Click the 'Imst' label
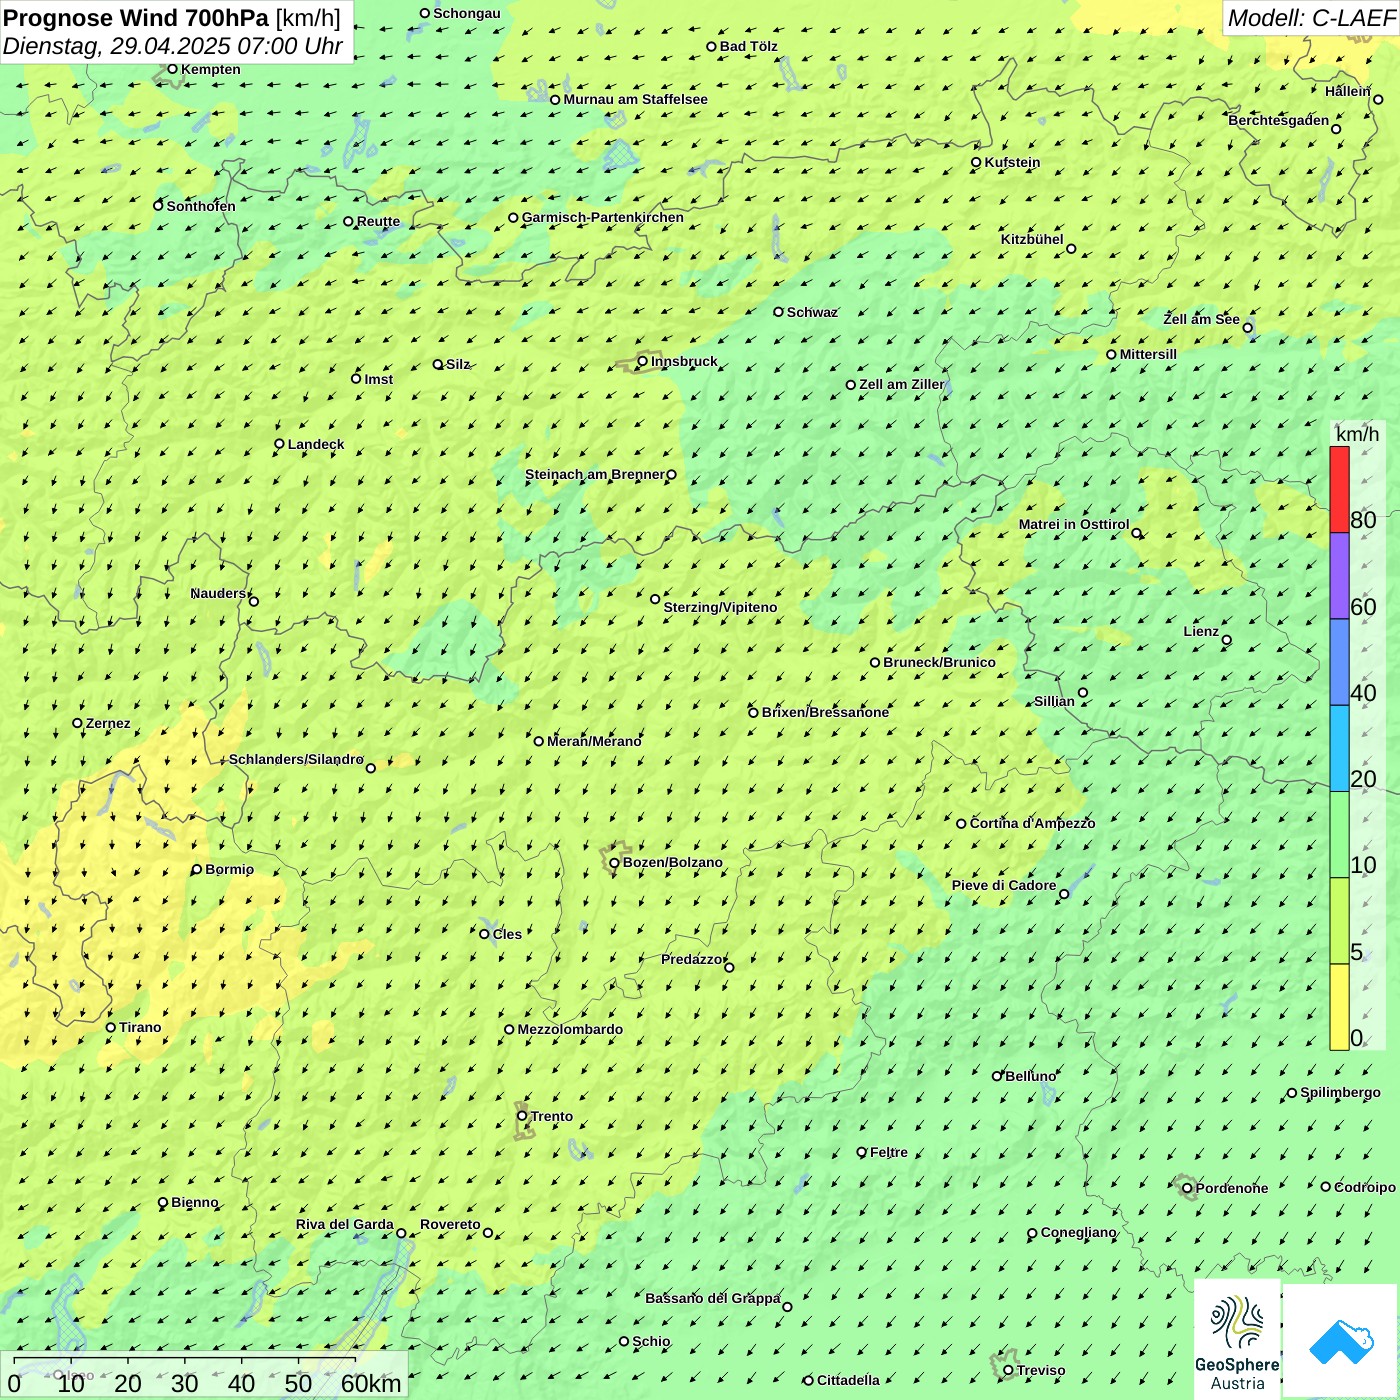Viewport: 1400px width, 1400px height. pyautogui.click(x=379, y=379)
